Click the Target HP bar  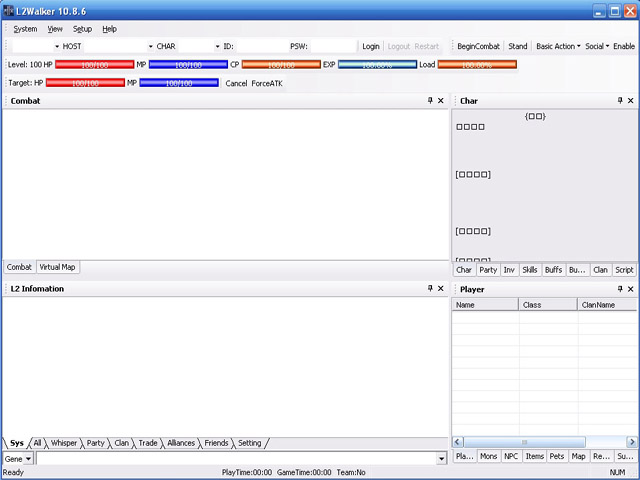85,83
